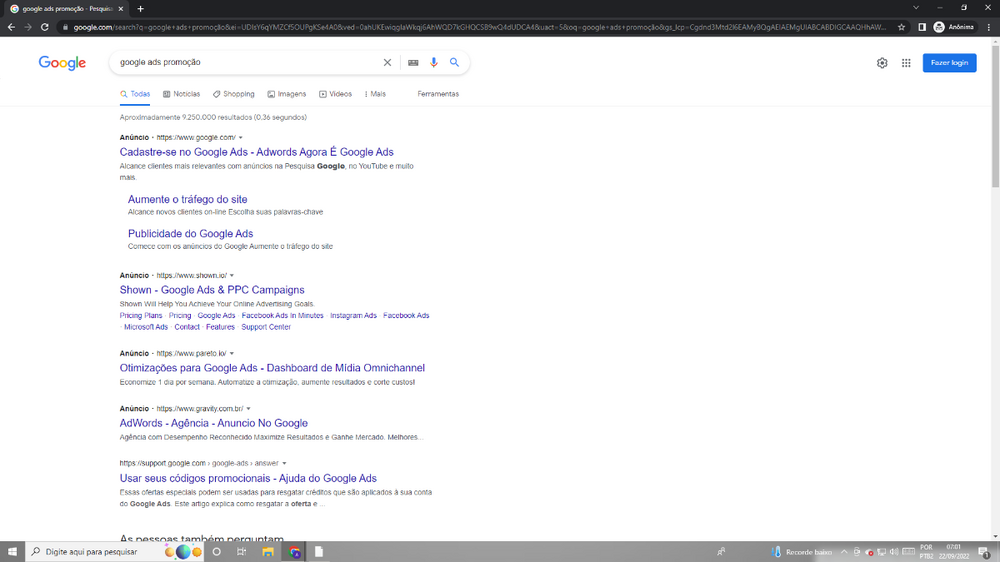Screen dimensions: 1000x562
Task: Switch to the Vídeos tab
Action: [335, 94]
